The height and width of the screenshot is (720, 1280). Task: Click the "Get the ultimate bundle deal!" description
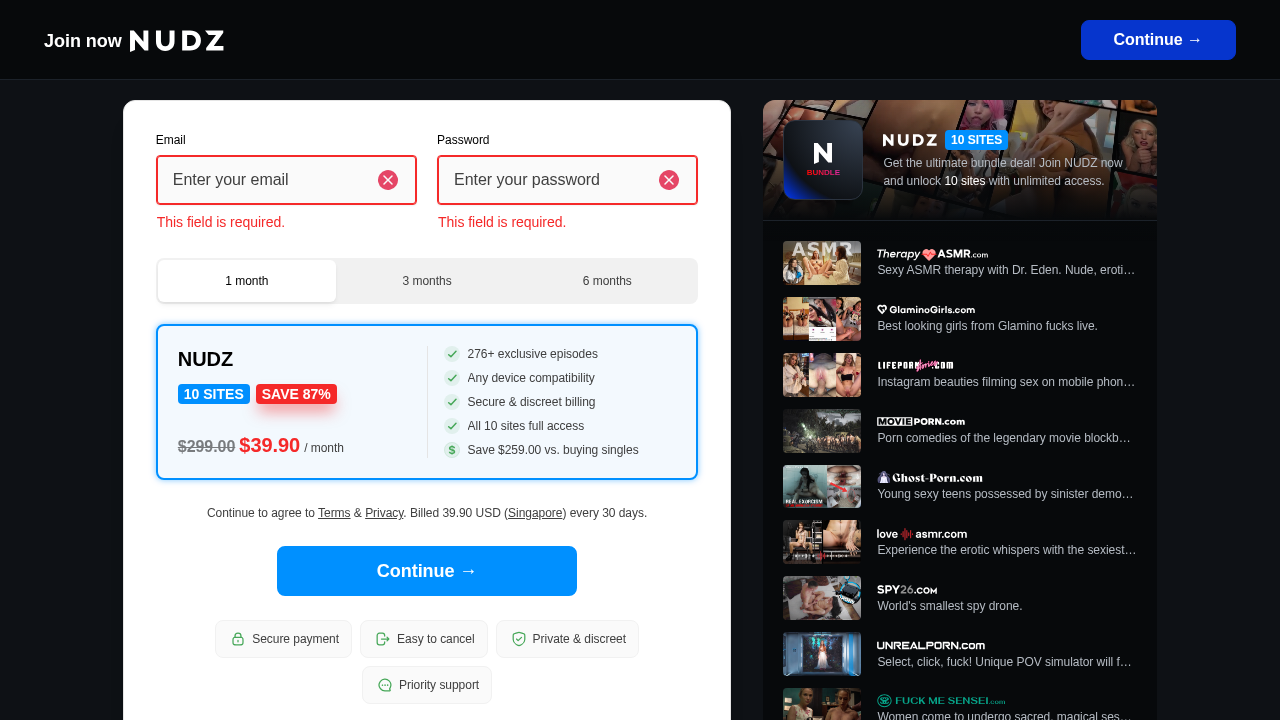point(1003,172)
